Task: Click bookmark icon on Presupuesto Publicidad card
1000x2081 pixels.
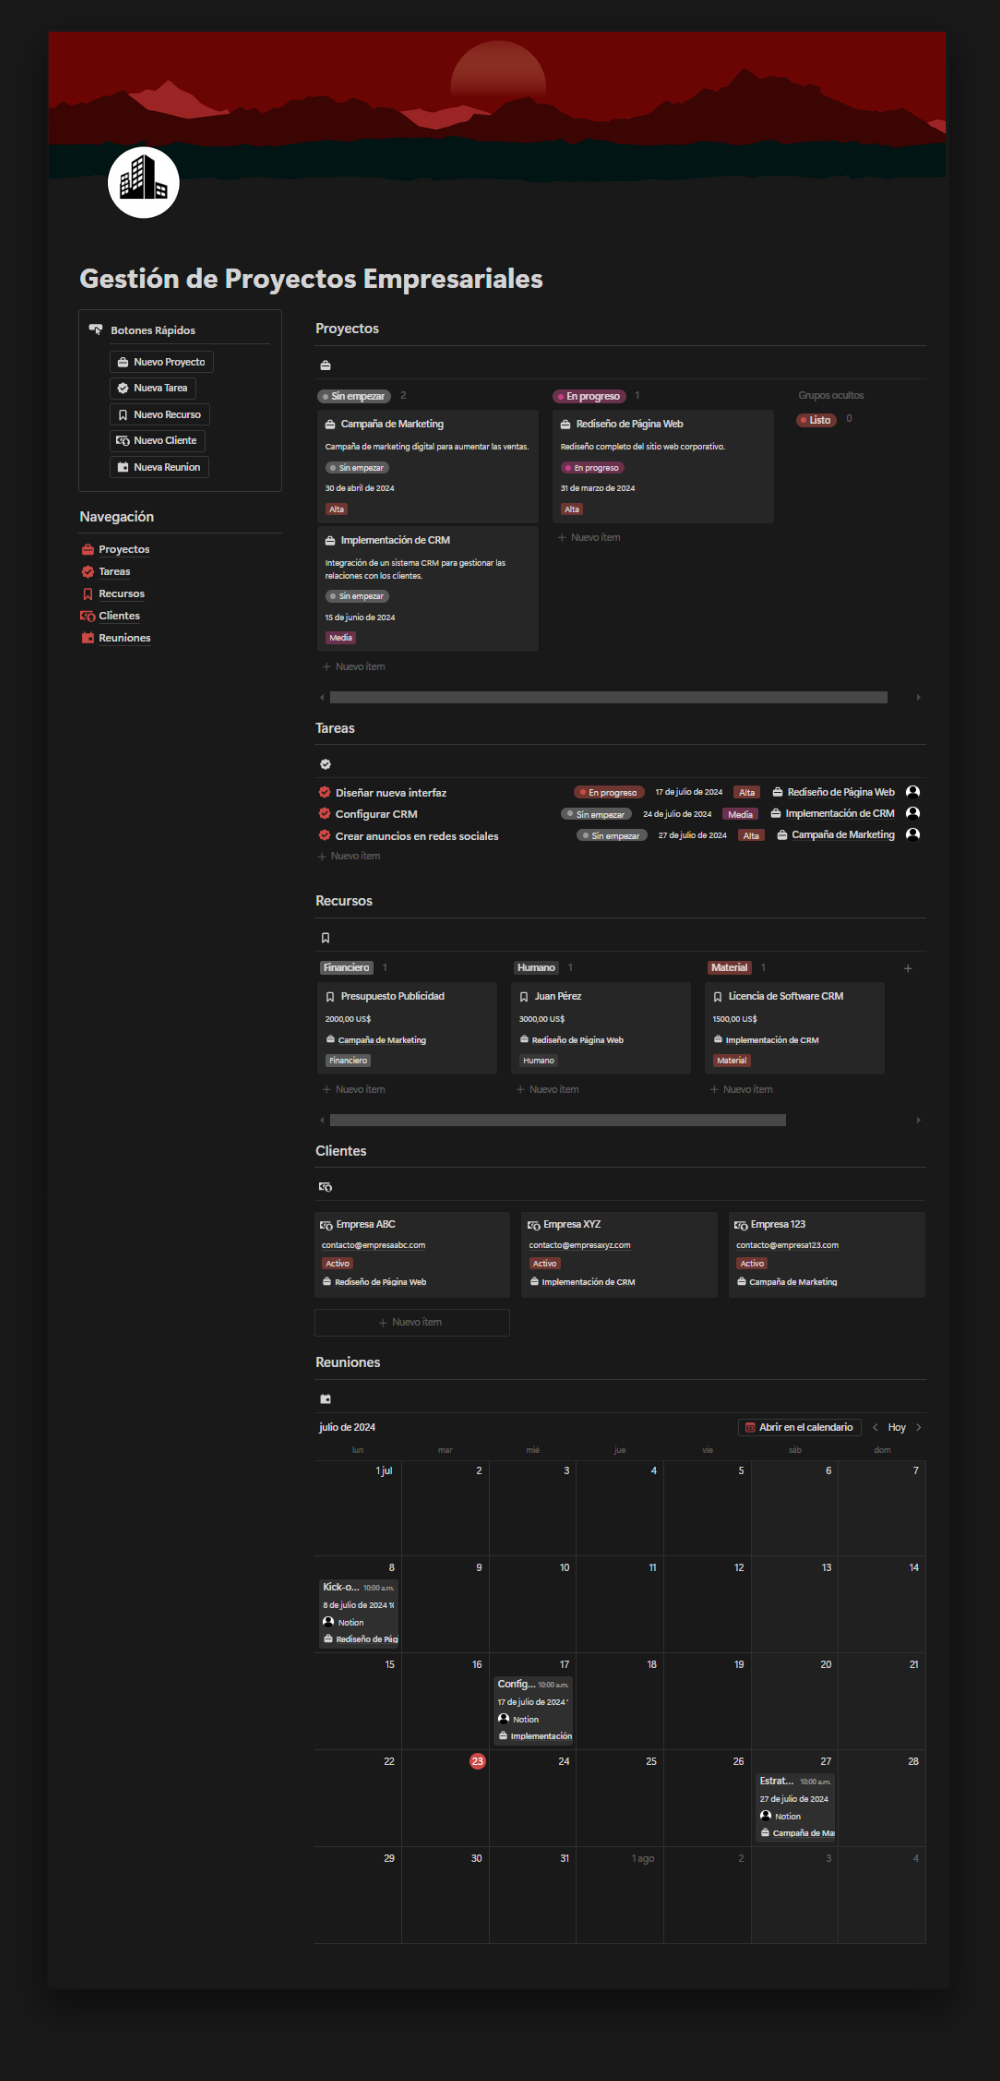Action: tap(330, 997)
